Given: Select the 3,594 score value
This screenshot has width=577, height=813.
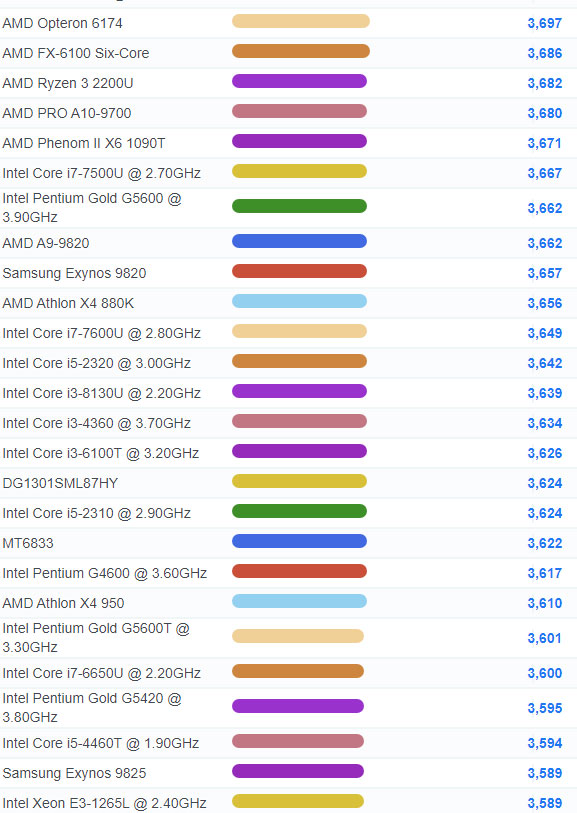Looking at the screenshot, I should point(545,744).
